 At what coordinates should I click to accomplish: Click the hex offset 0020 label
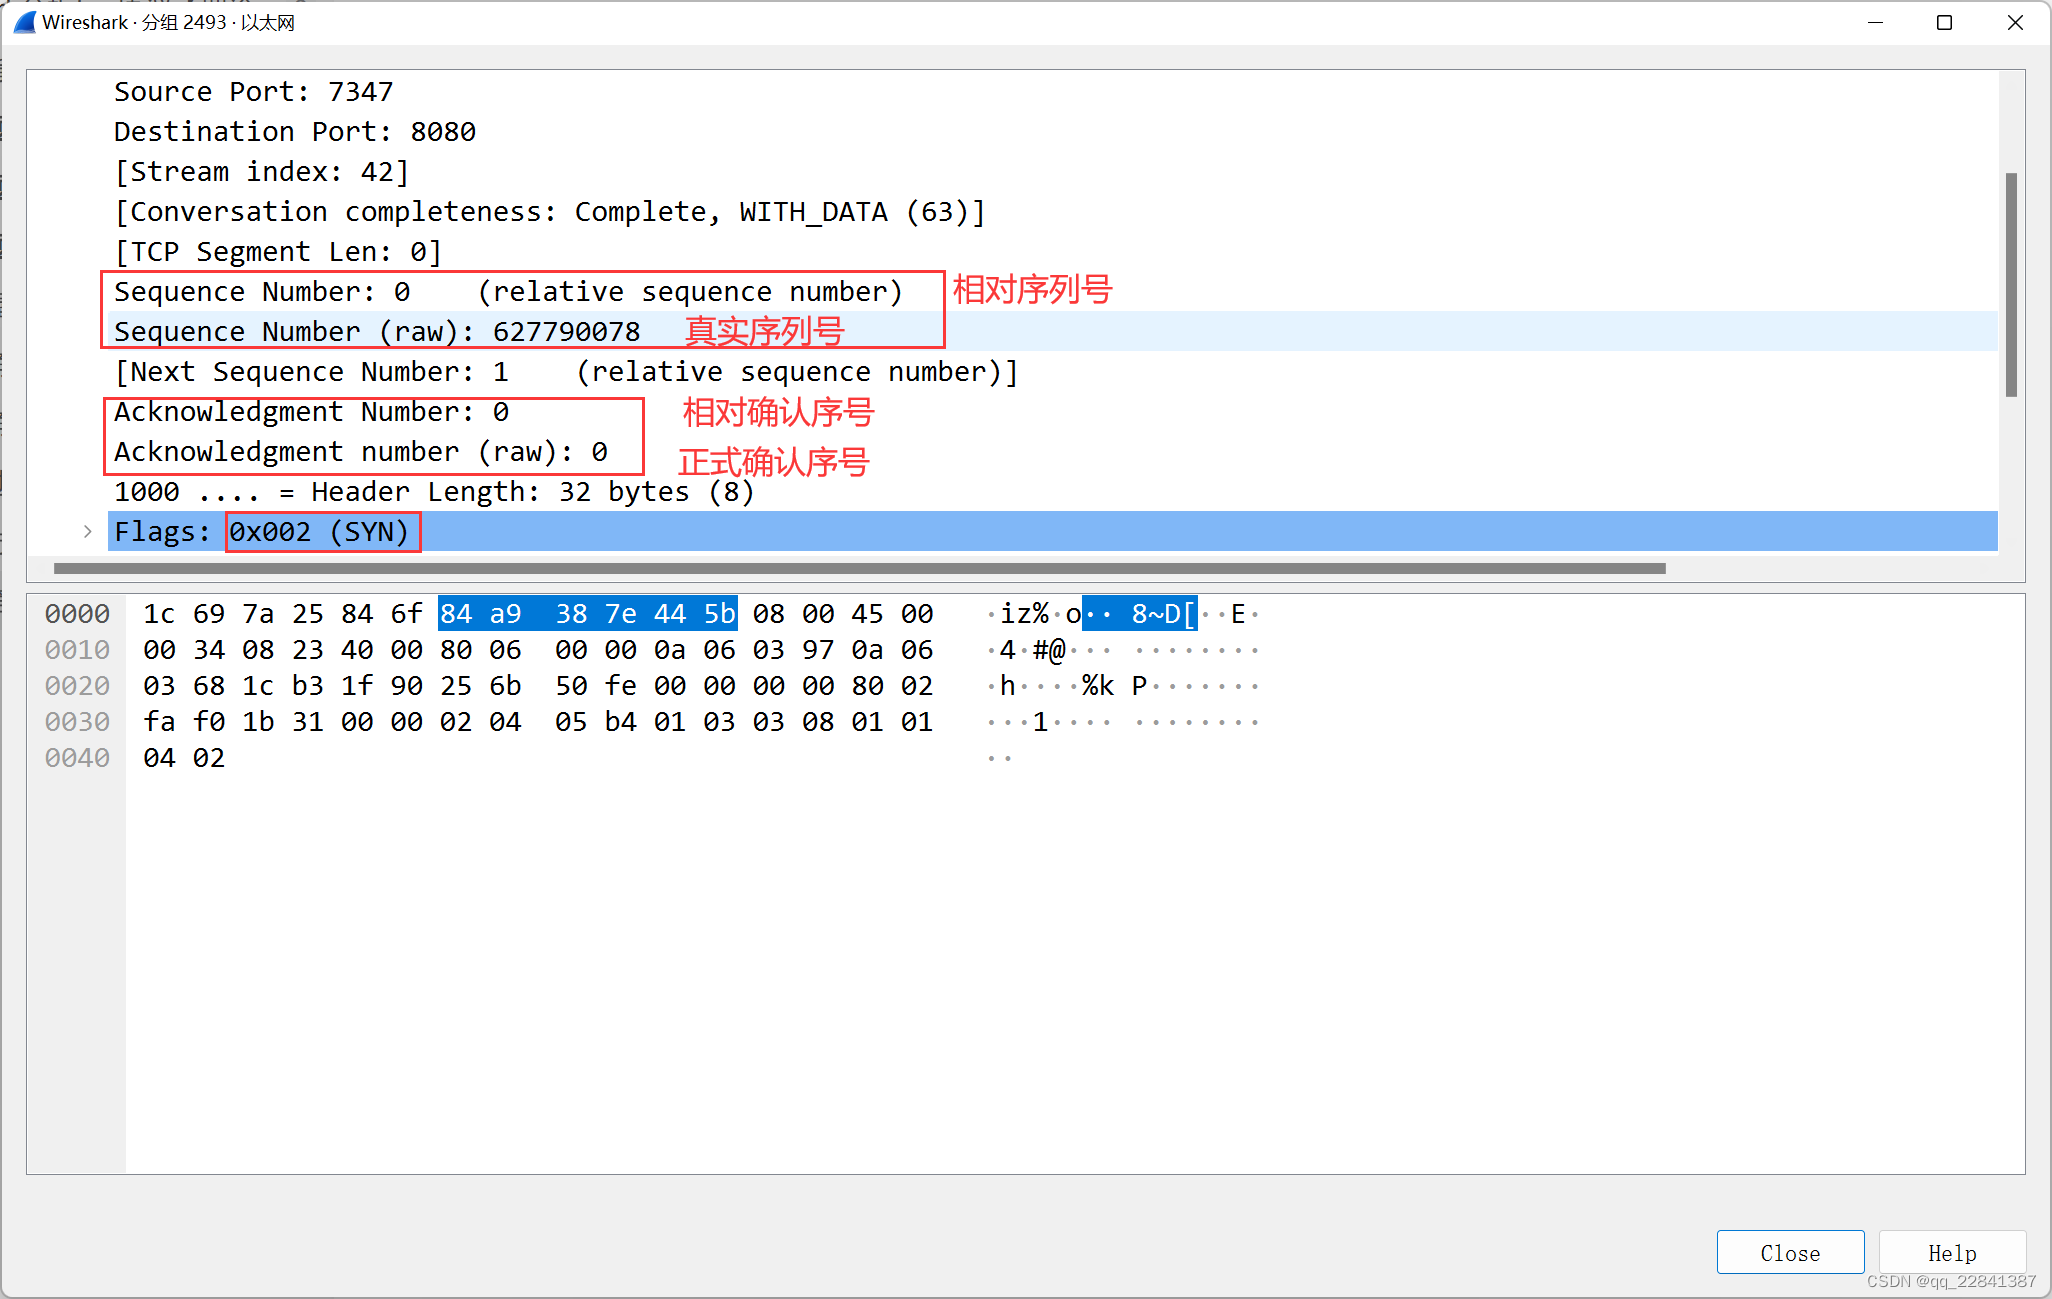tap(77, 686)
